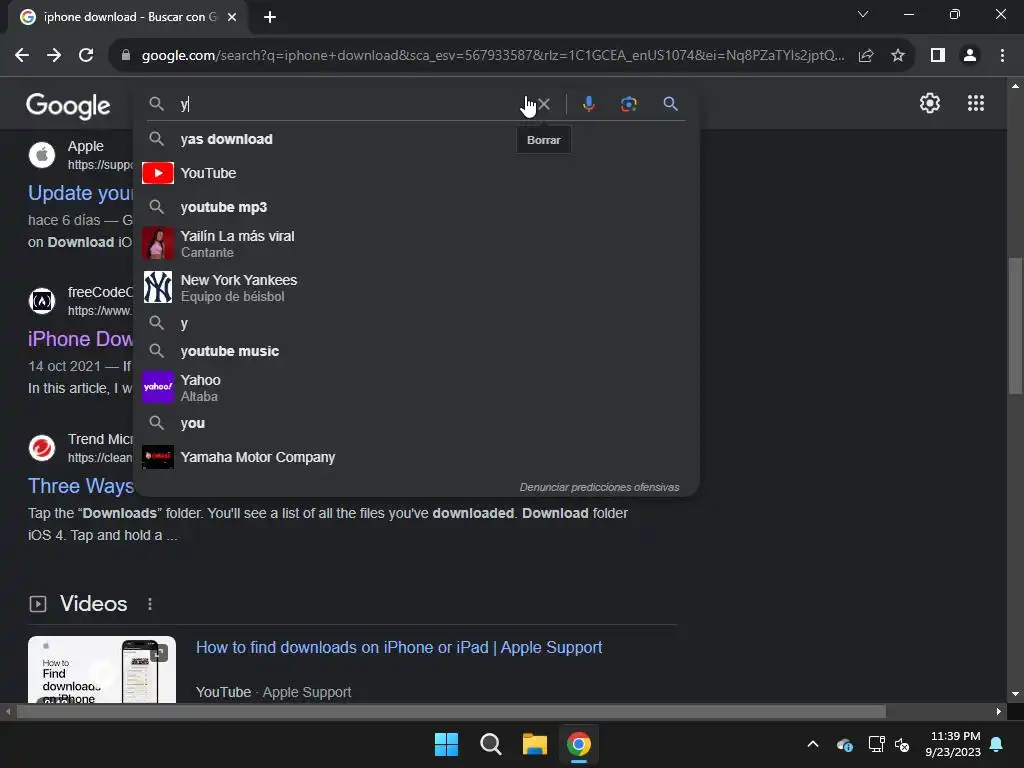Image resolution: width=1024 pixels, height=768 pixels.
Task: Choose the 'you' suggestion
Action: 416,423
